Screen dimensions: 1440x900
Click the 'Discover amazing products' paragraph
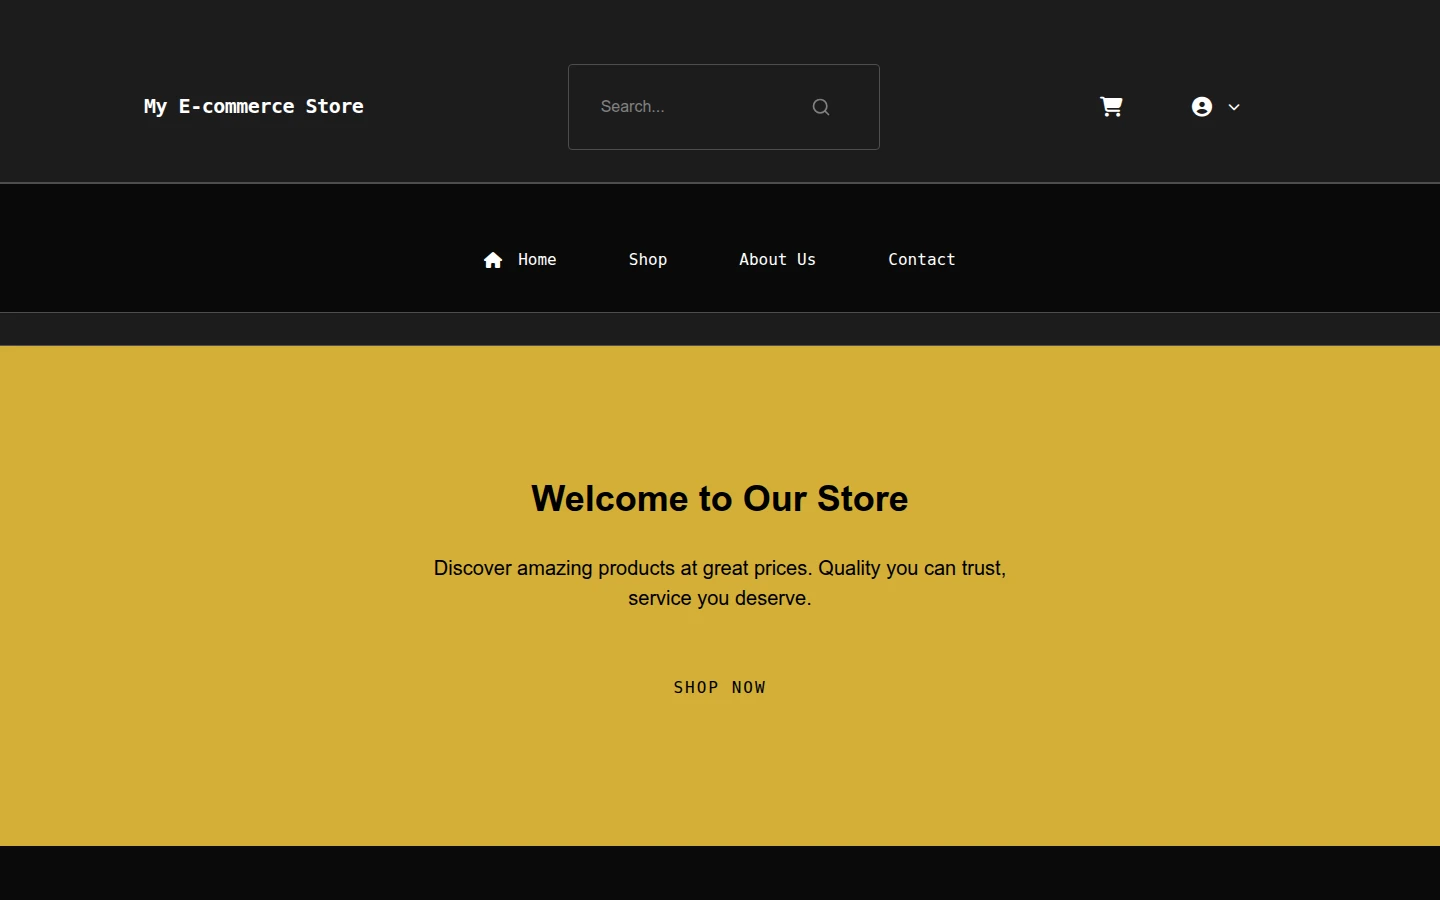coord(720,583)
